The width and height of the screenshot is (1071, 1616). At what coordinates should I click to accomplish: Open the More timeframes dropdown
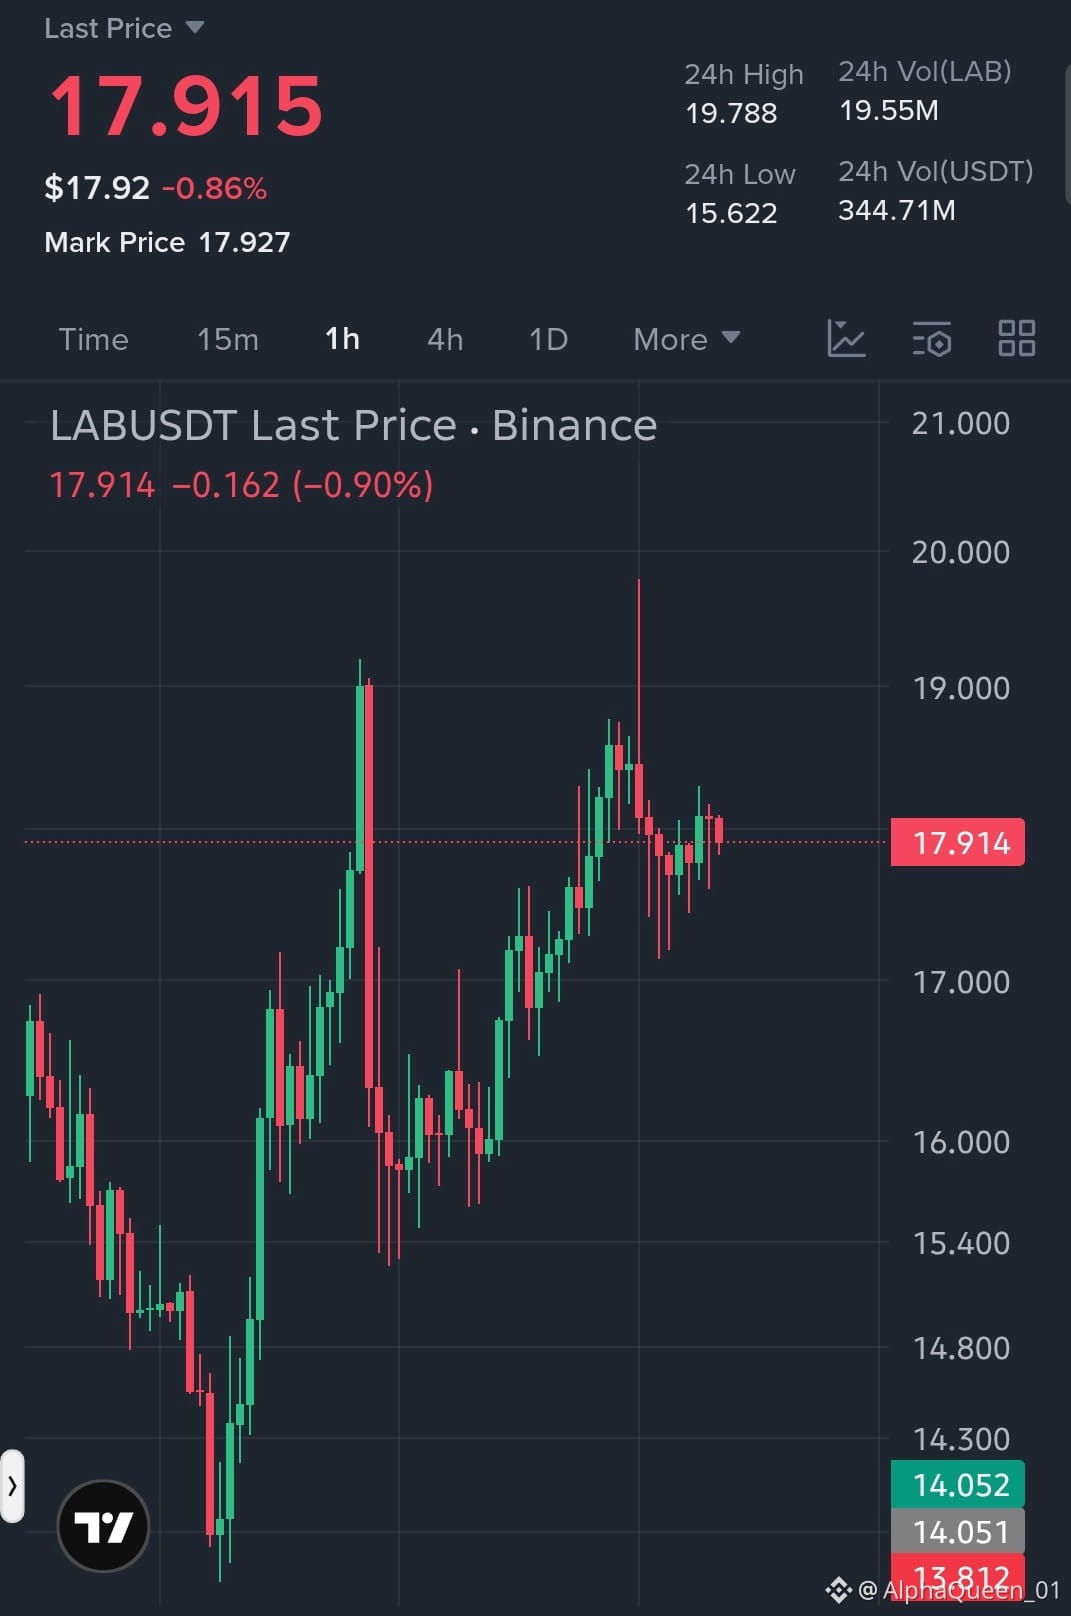click(687, 339)
